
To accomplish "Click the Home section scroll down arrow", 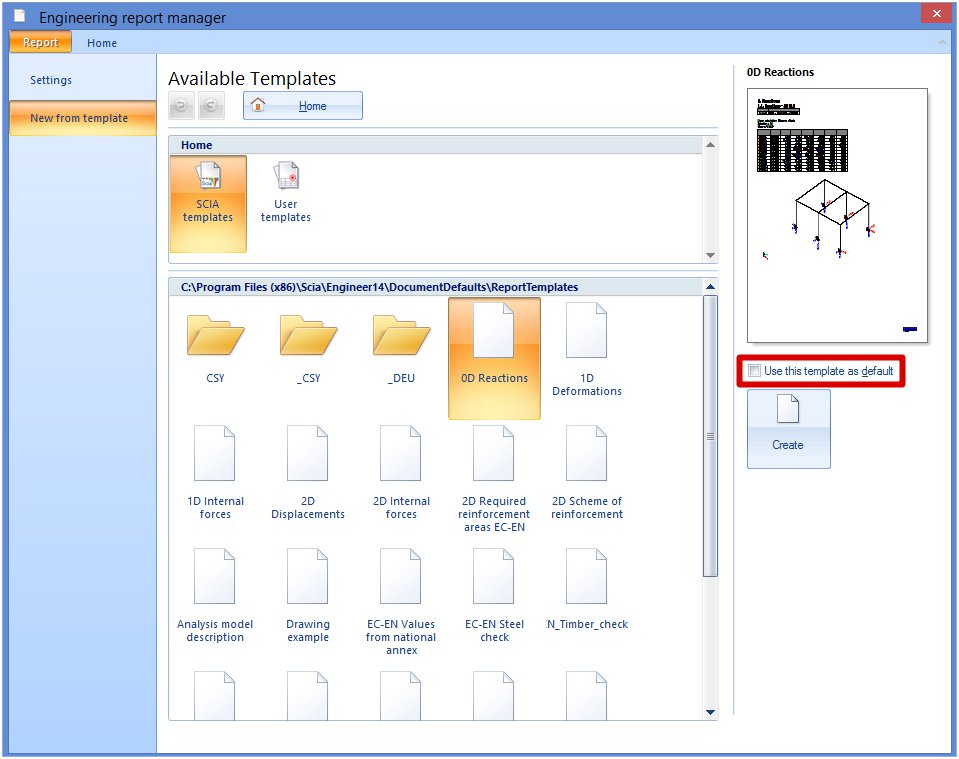I will (710, 255).
